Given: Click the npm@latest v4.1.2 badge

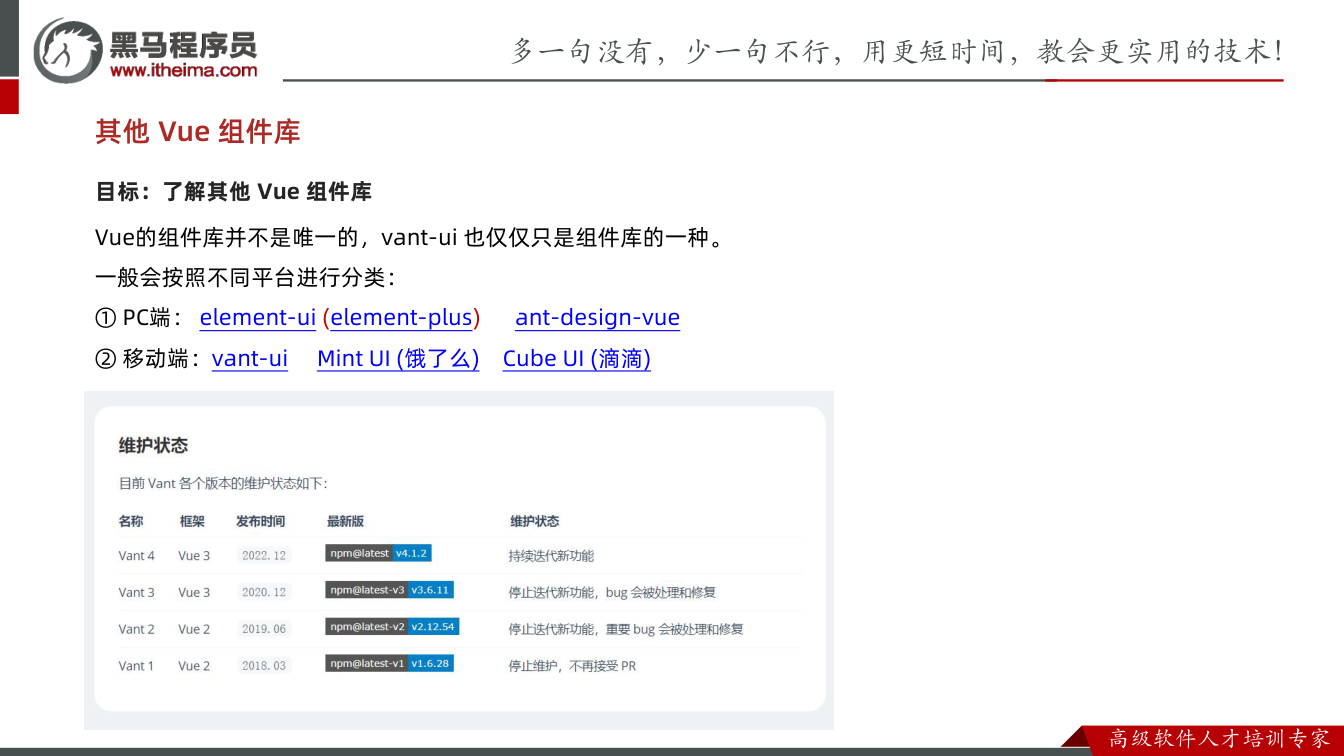Looking at the screenshot, I should [x=378, y=553].
